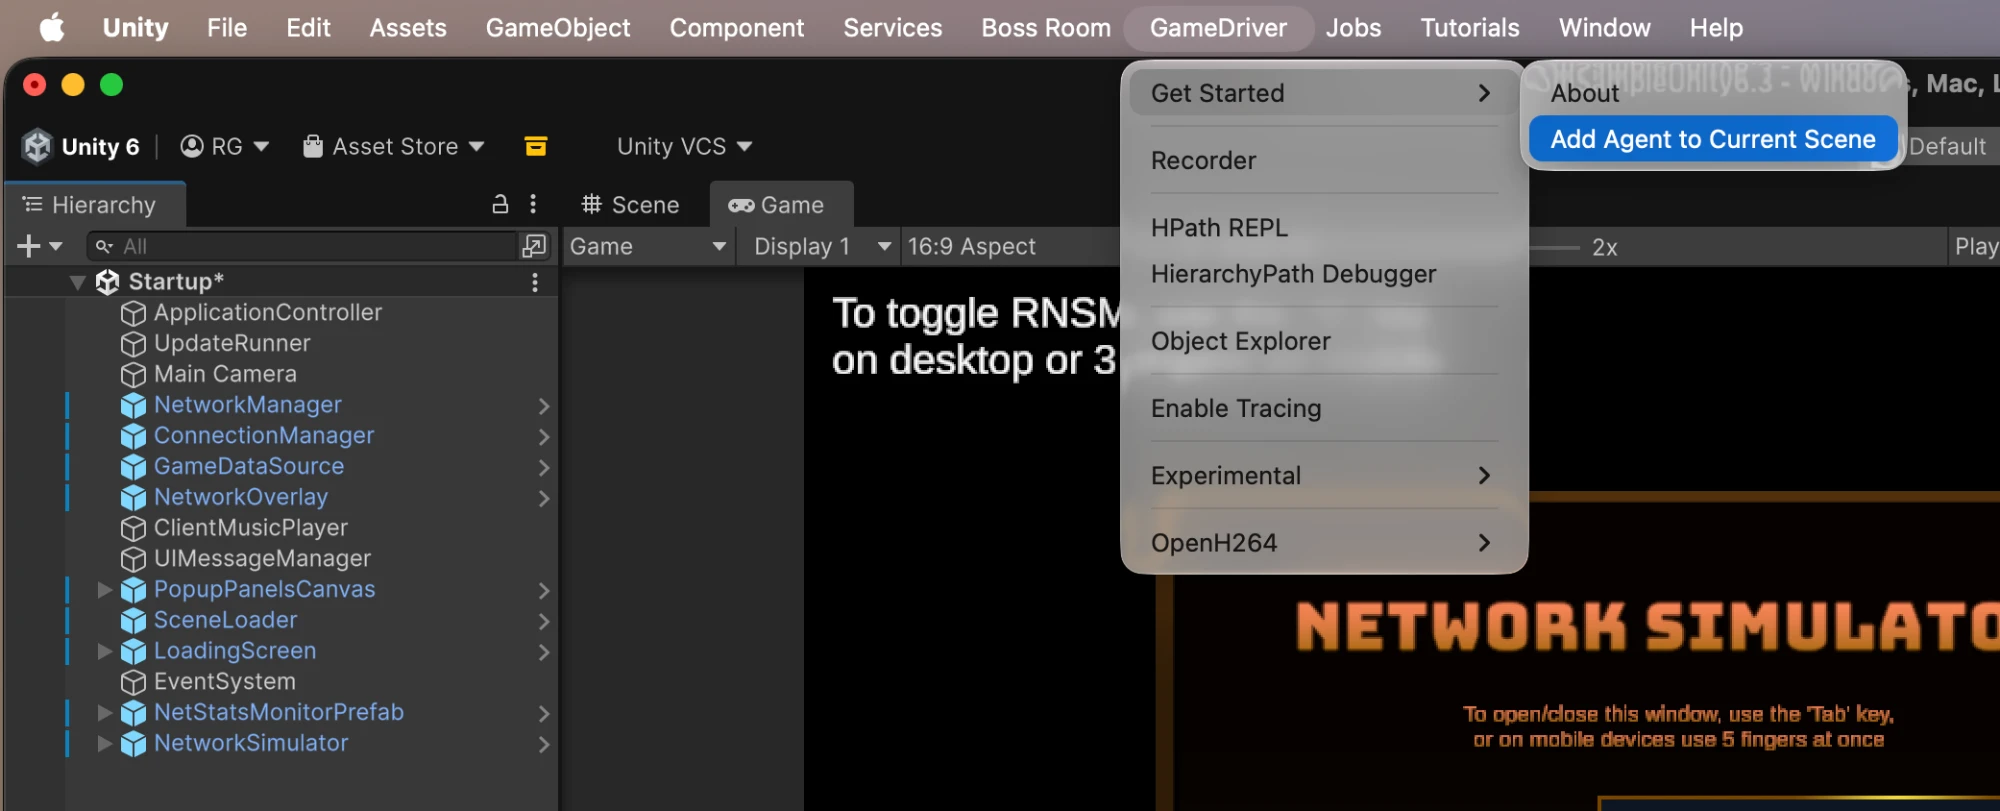Select EventSystem in Hierarchy

(x=224, y=682)
